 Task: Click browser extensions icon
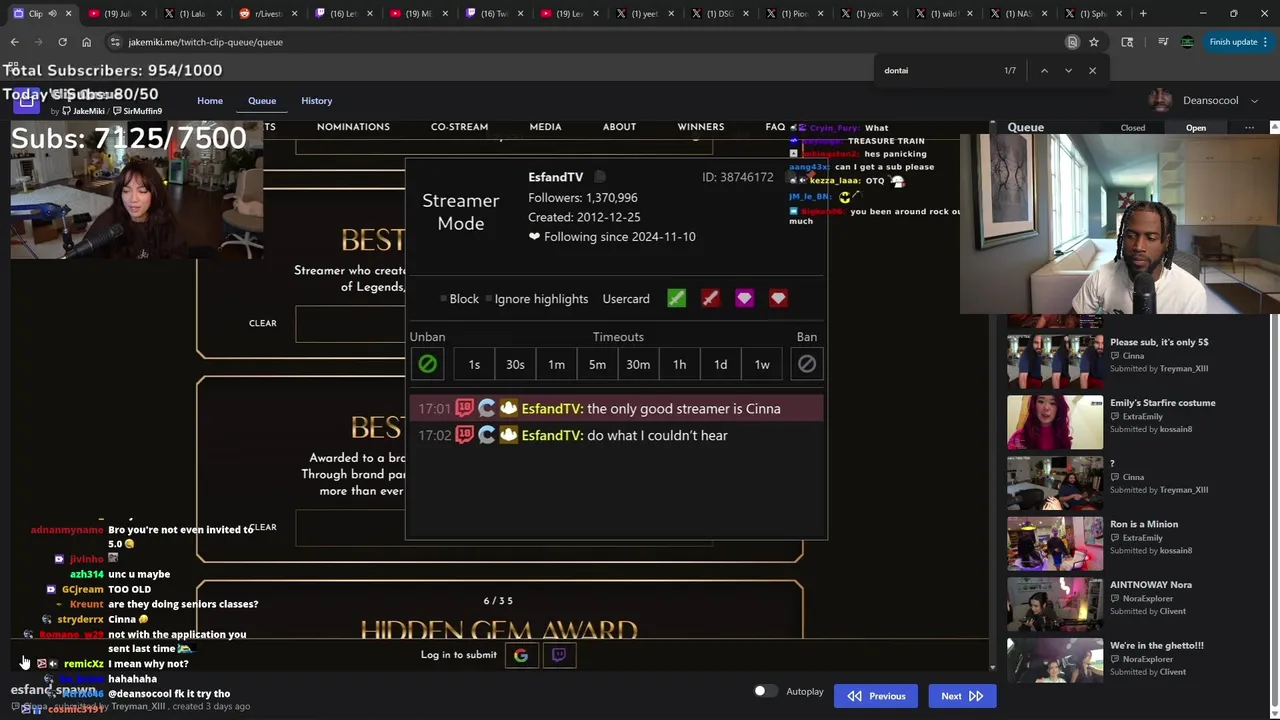1127,42
